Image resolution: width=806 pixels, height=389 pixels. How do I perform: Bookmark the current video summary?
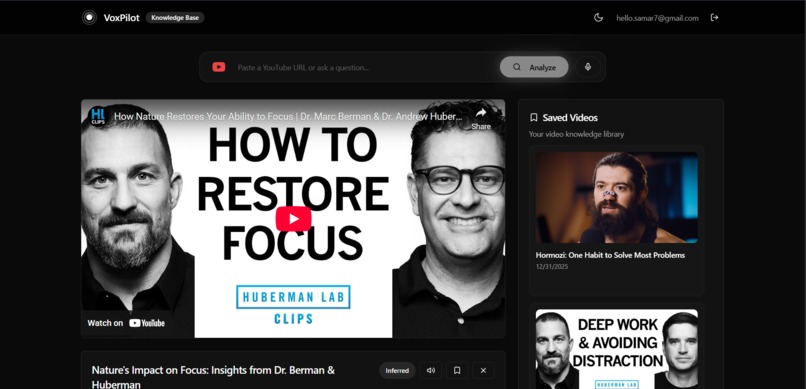pyautogui.click(x=457, y=371)
